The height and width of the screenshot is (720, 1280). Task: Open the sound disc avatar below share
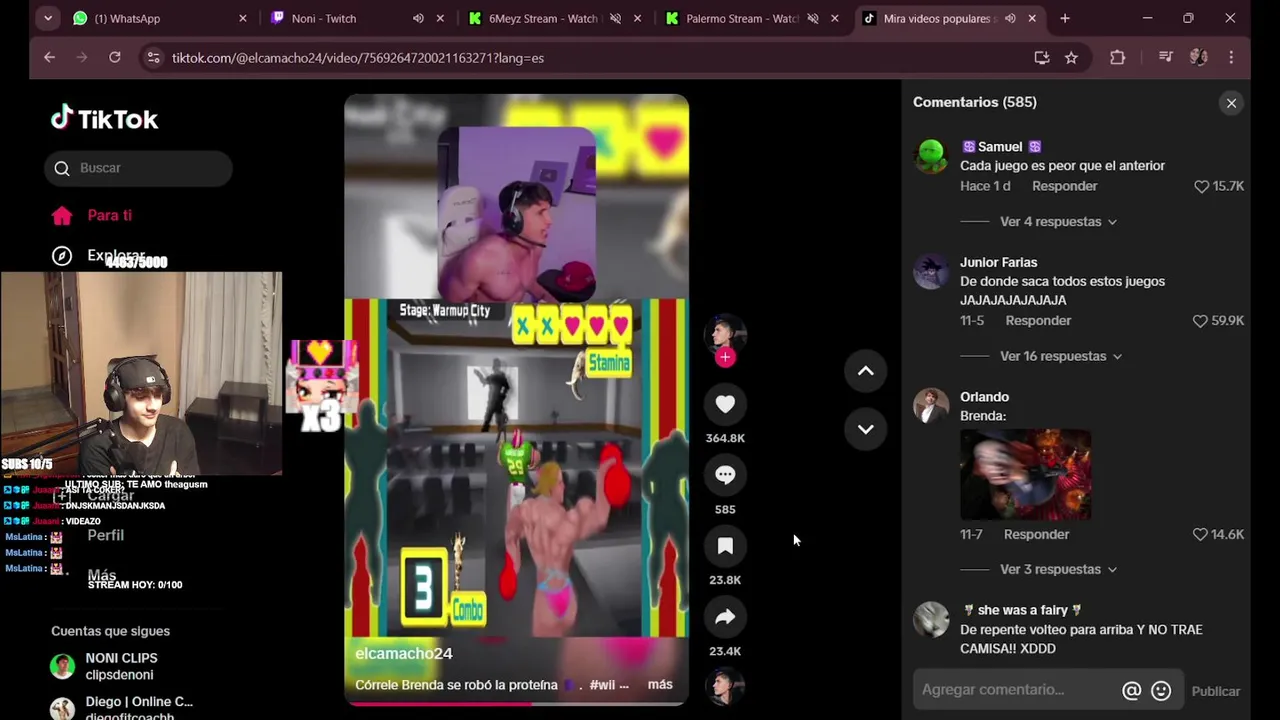point(725,687)
